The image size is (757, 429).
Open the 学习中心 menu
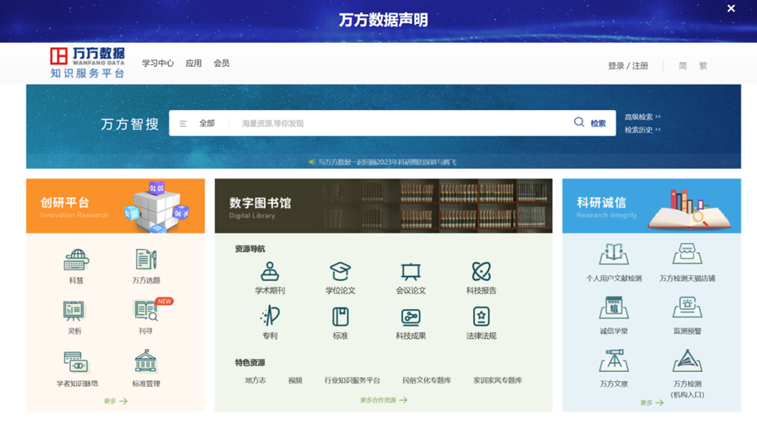157,63
